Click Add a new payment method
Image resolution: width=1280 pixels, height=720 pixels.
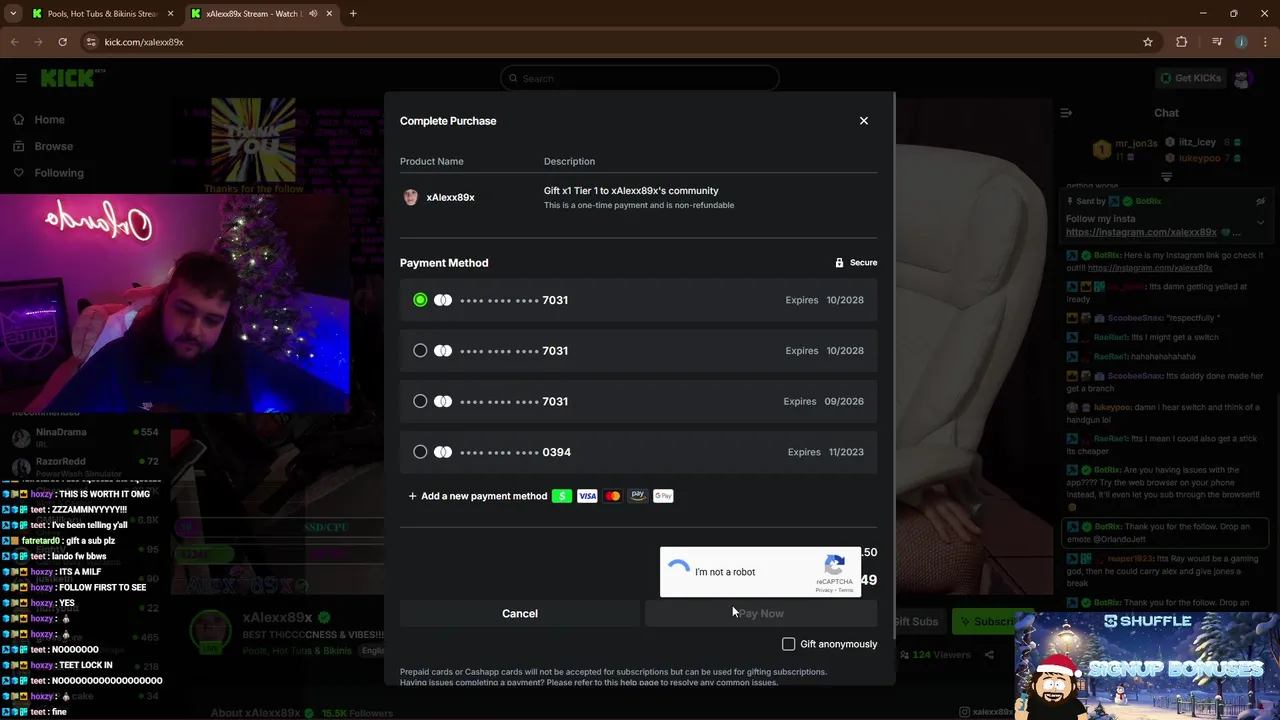point(478,496)
